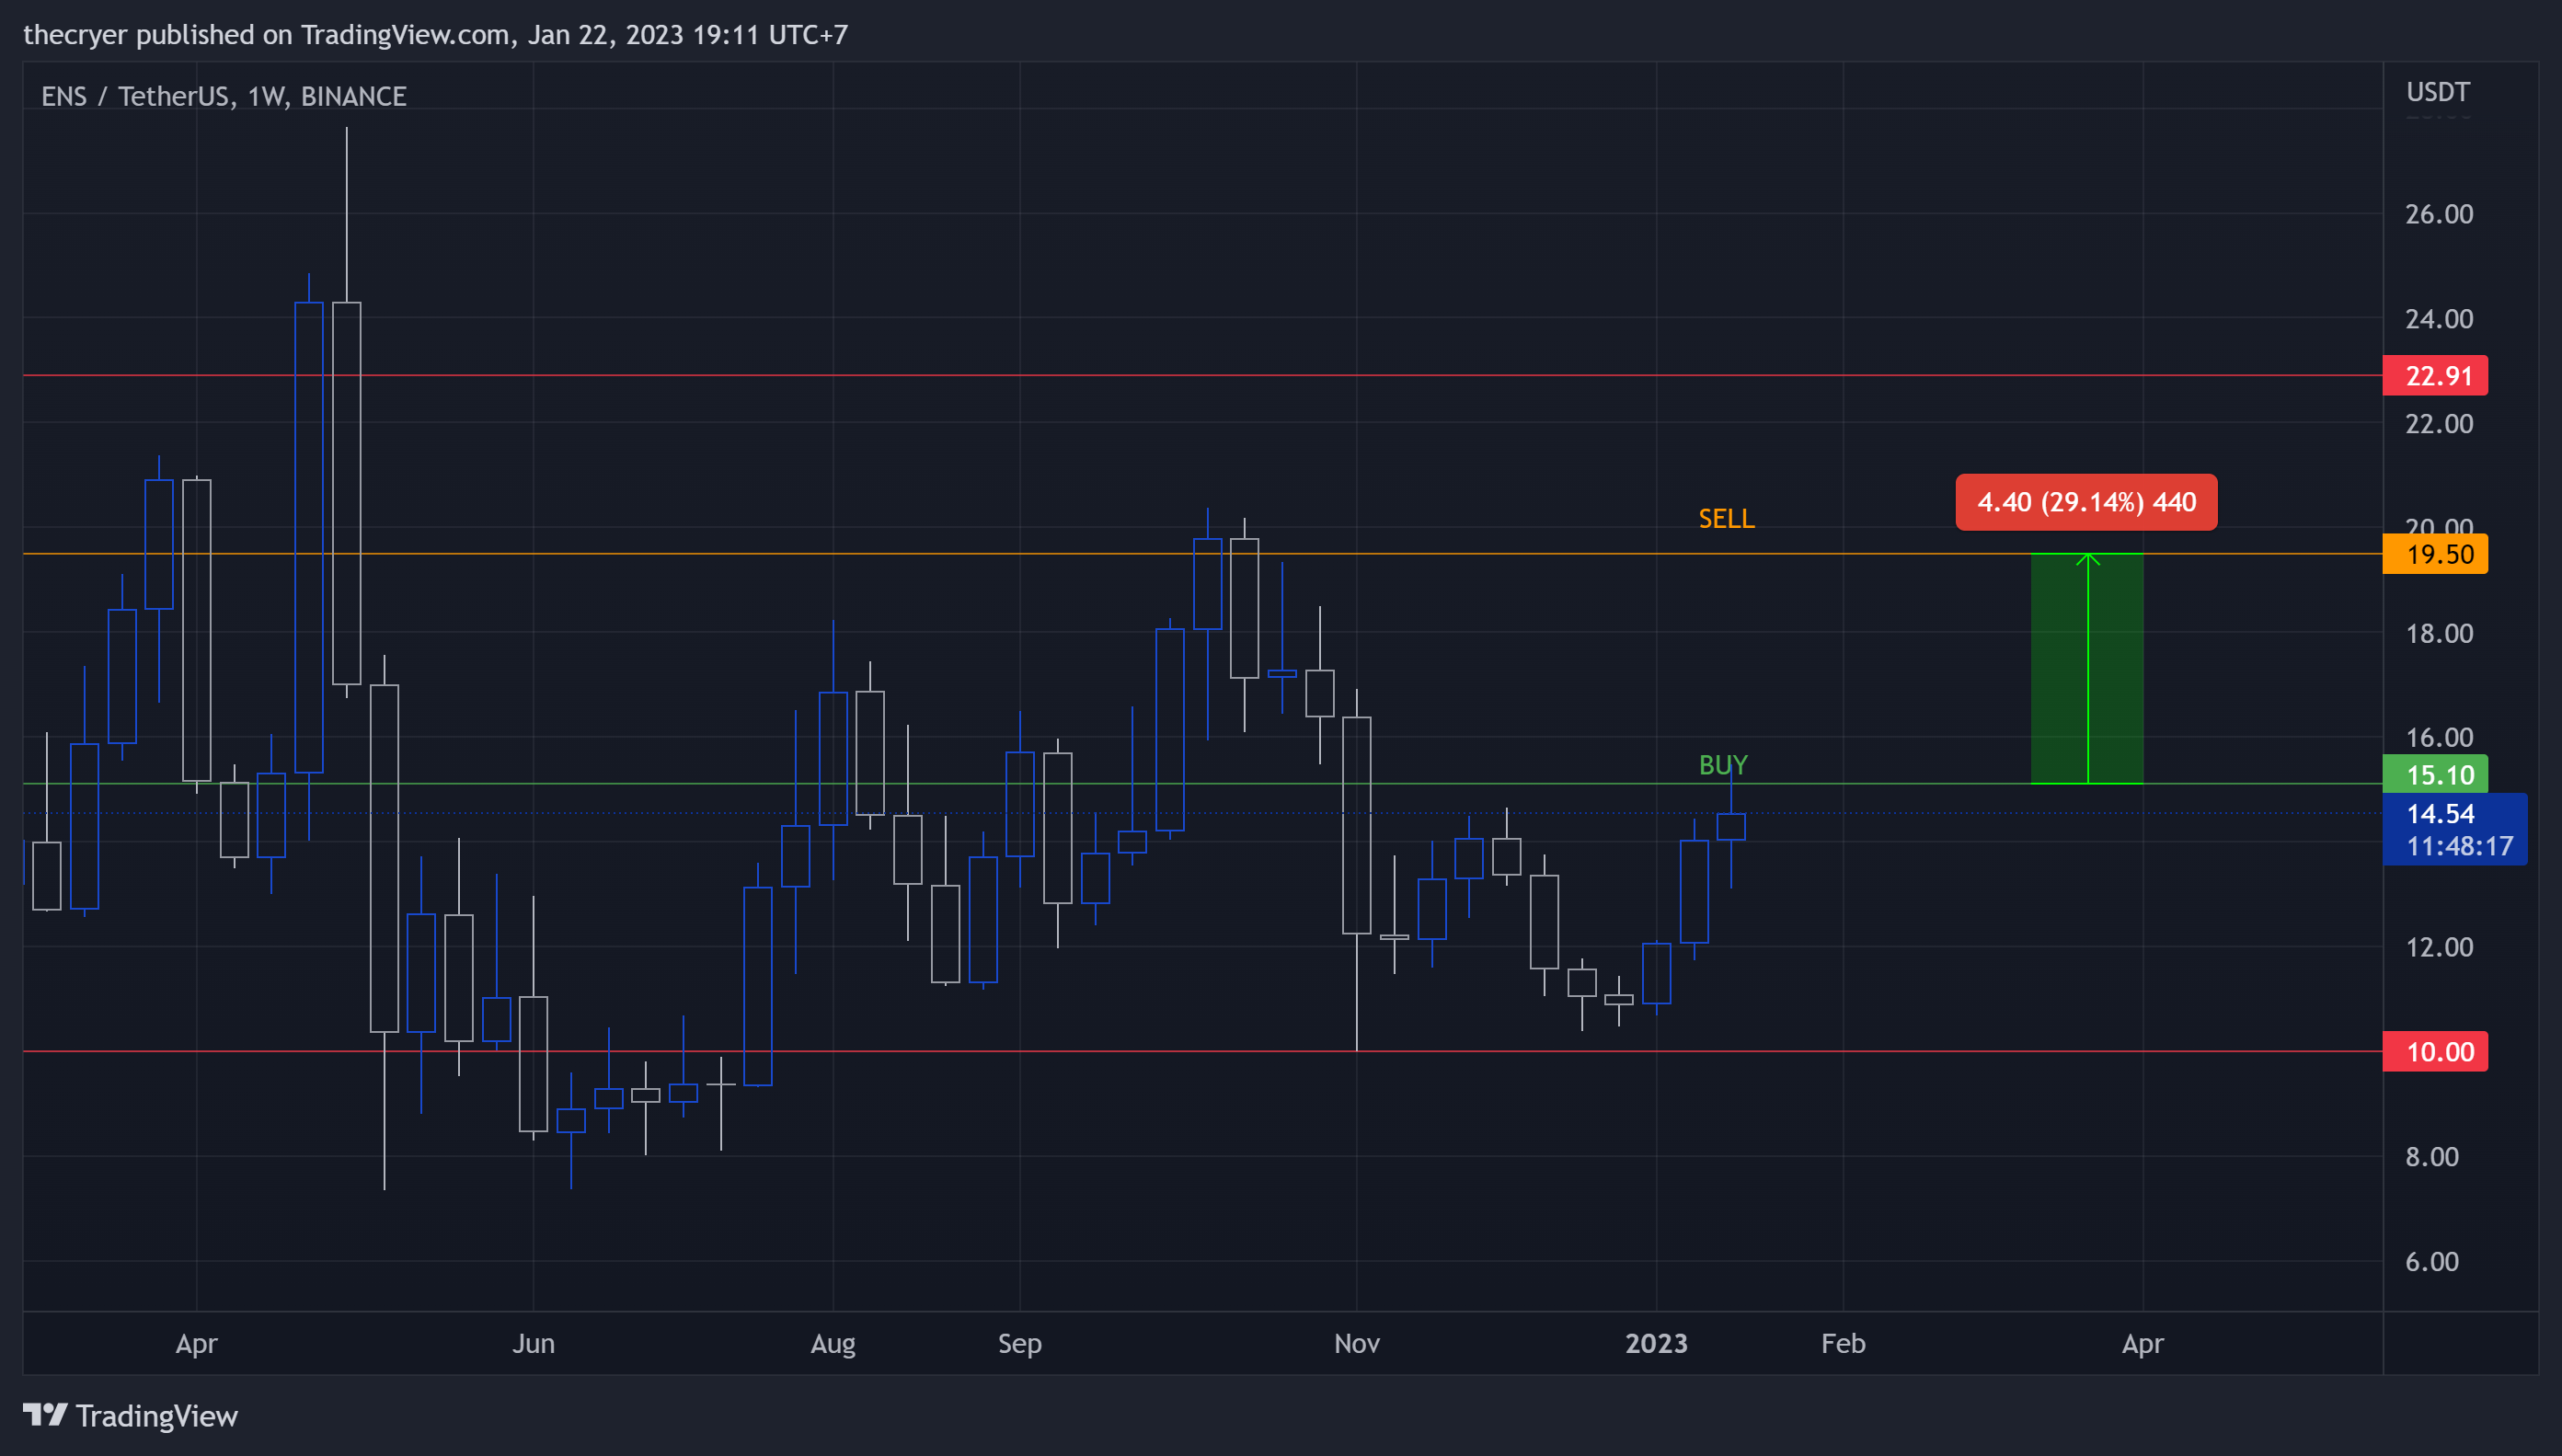Click the 24.00 price axis value
The height and width of the screenshot is (1456, 2562).
2439,319
